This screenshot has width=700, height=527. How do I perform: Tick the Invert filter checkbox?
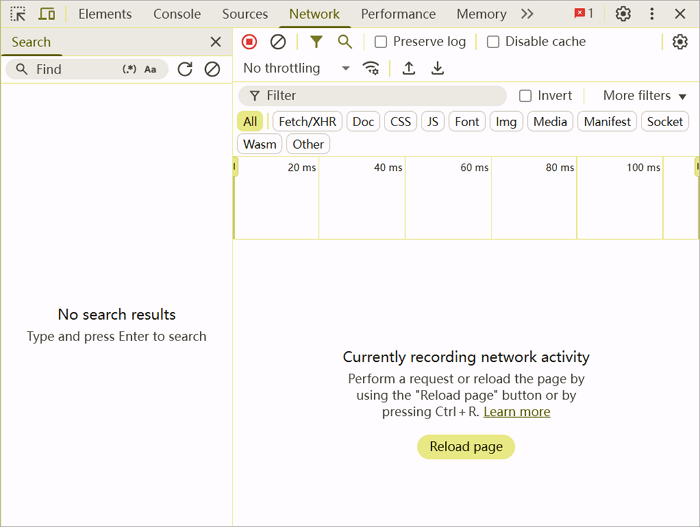point(525,96)
